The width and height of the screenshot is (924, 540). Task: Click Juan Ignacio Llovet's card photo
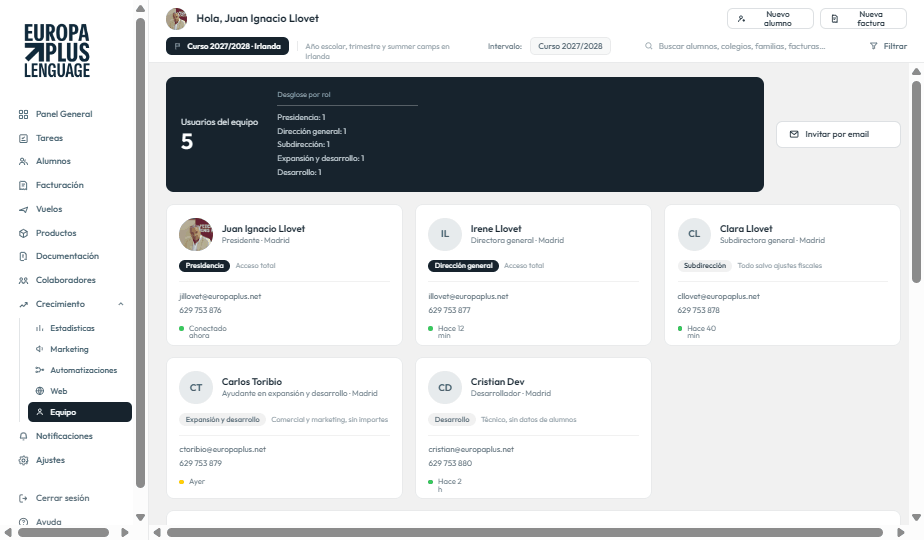196,235
